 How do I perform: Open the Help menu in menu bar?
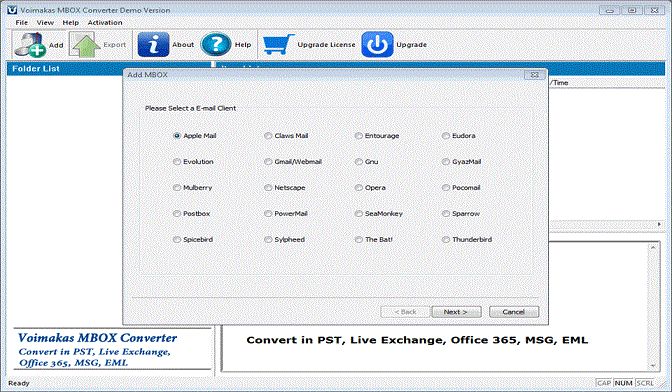click(x=70, y=22)
